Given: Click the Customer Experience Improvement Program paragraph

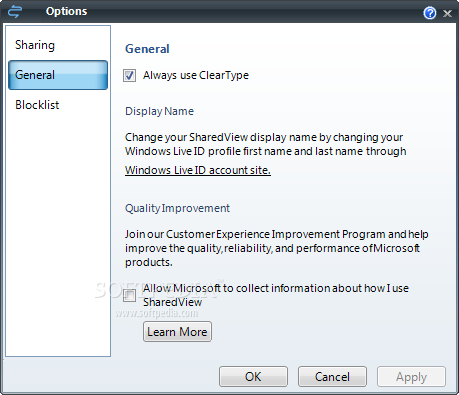Looking at the screenshot, I should click(277, 248).
